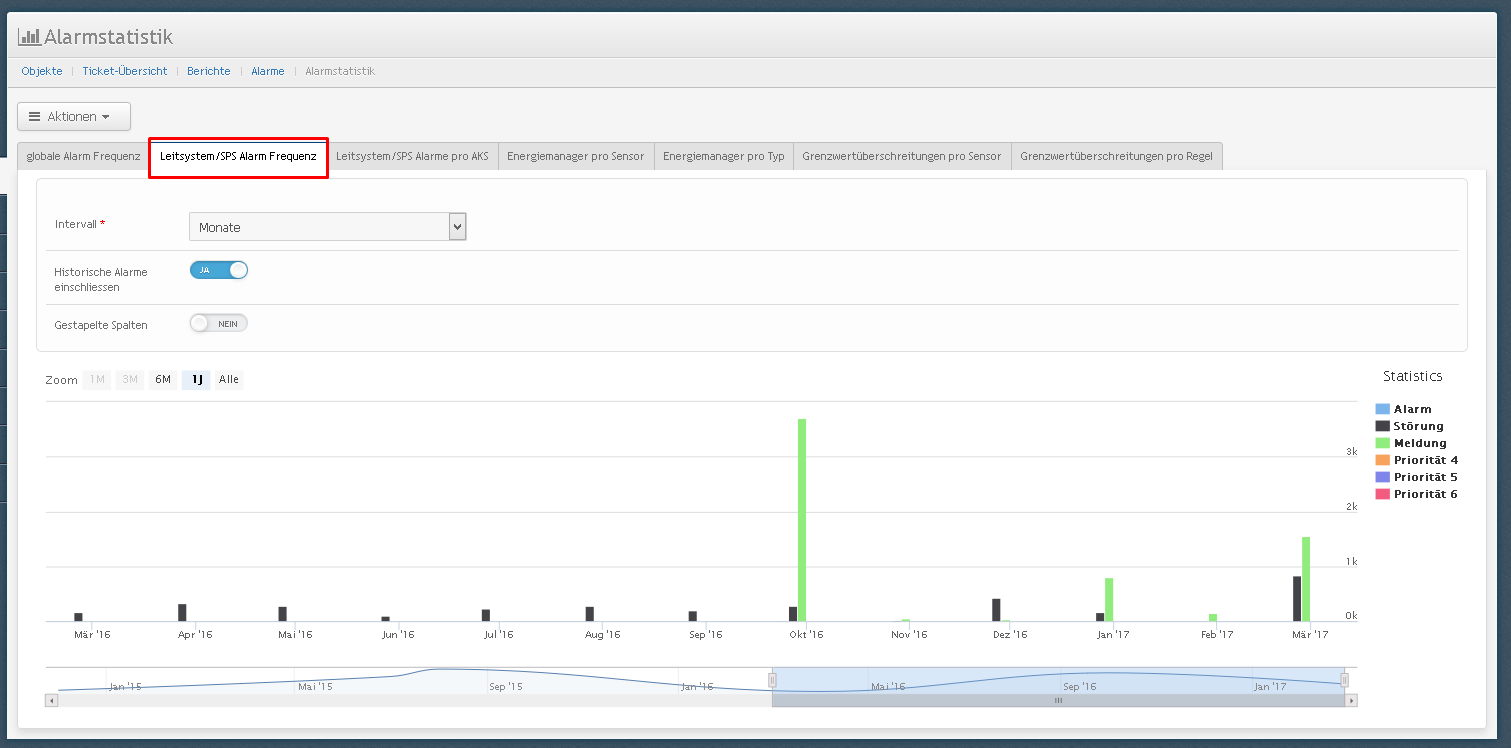Viewport: 1511px width, 748px height.
Task: Toggle Historische Alarme einschliessen switch
Action: 219,270
